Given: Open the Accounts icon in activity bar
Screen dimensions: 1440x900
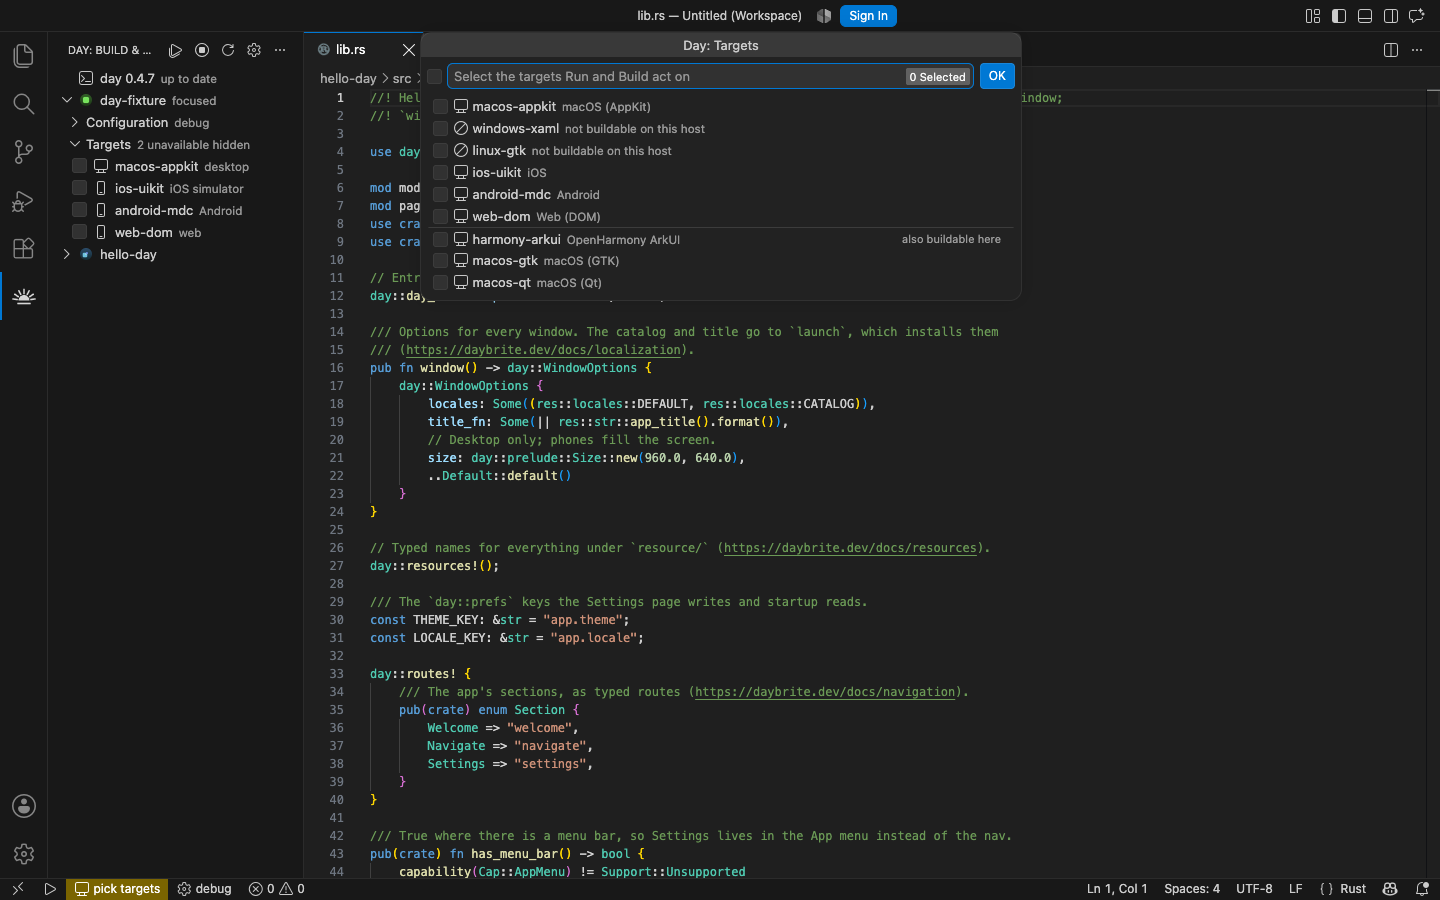Looking at the screenshot, I should coord(24,806).
